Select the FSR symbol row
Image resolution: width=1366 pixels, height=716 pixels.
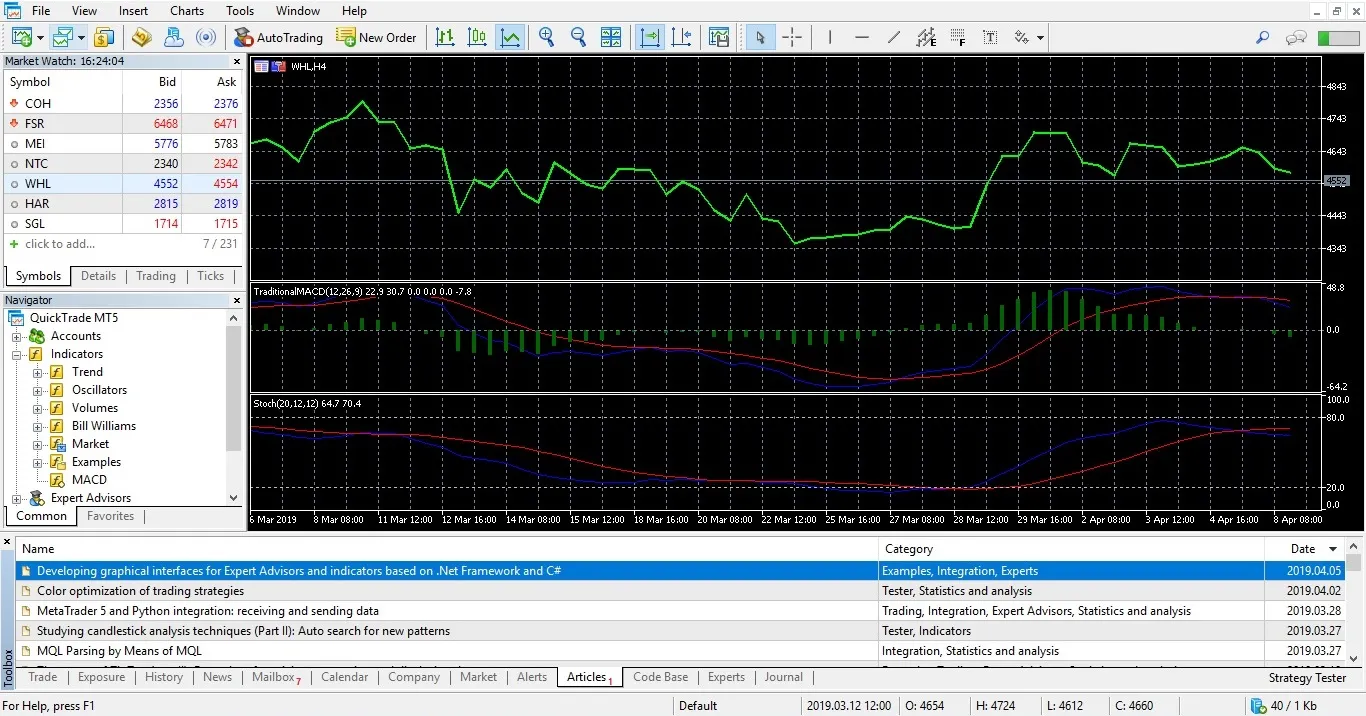pos(123,123)
